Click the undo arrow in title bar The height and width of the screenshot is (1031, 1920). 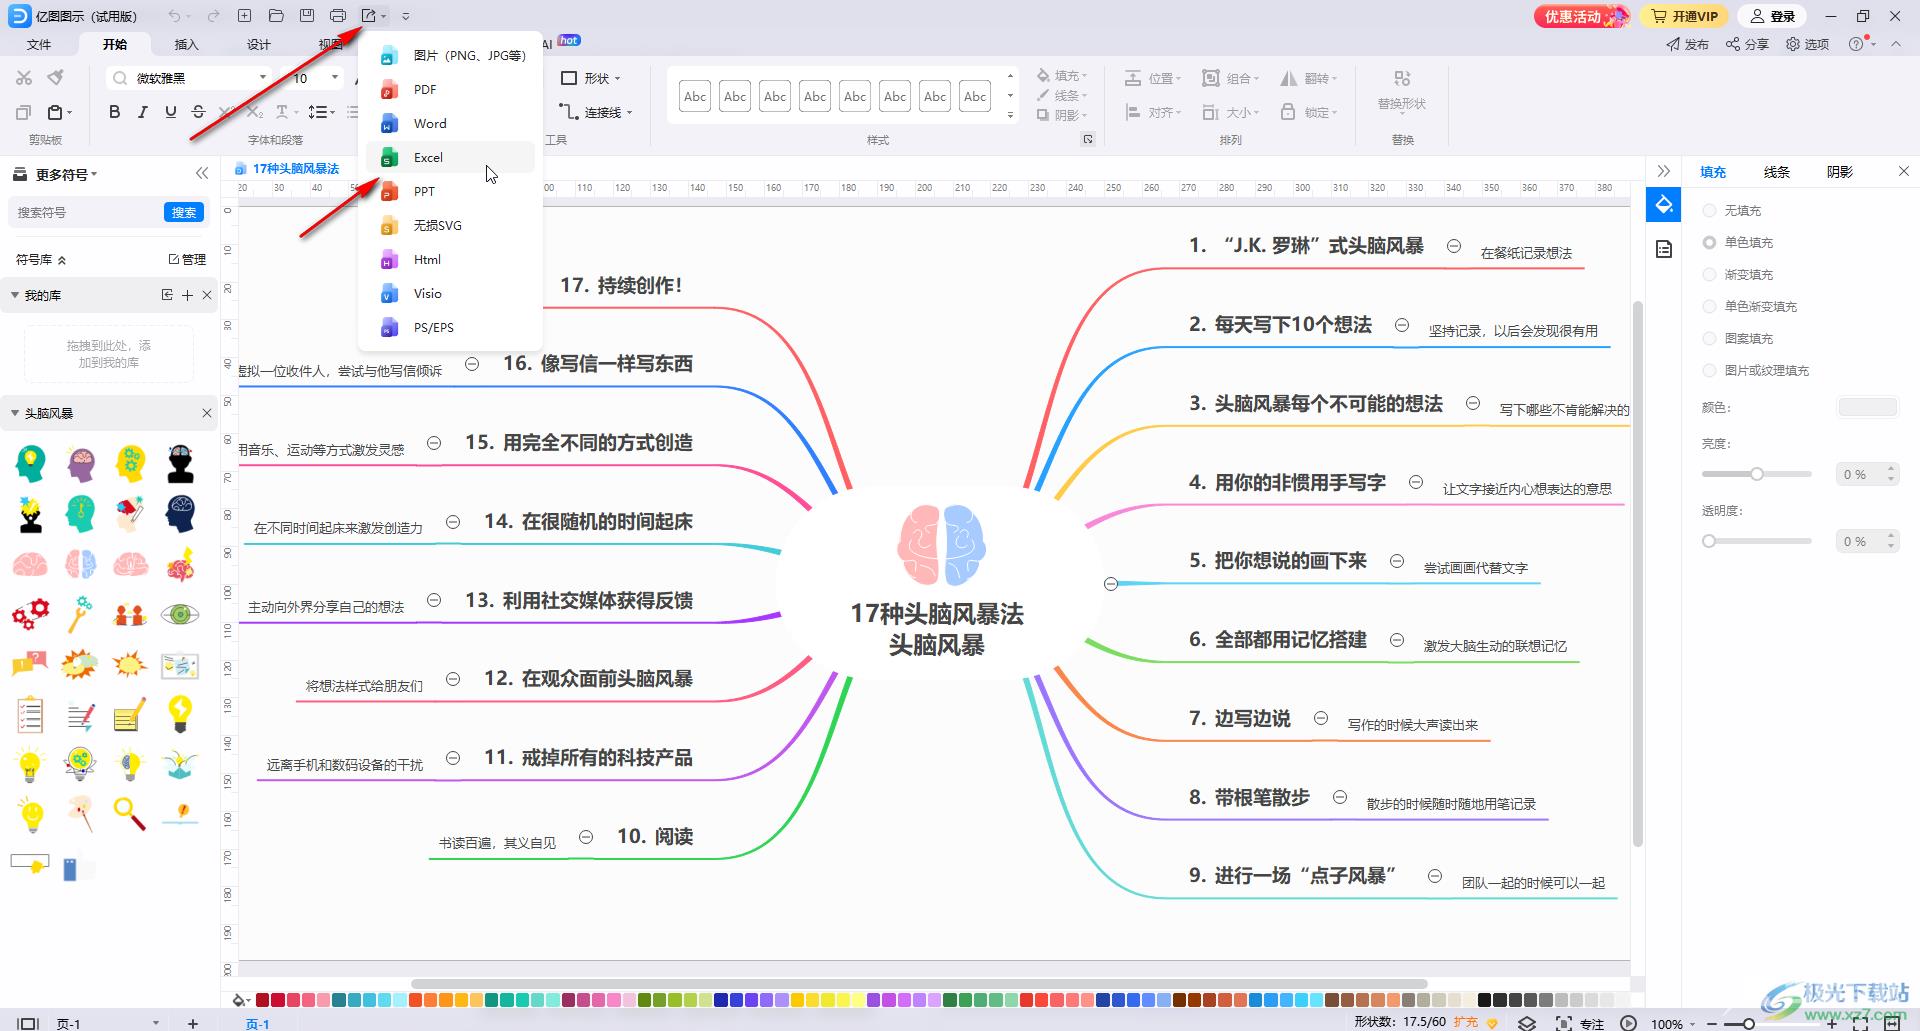click(x=175, y=16)
